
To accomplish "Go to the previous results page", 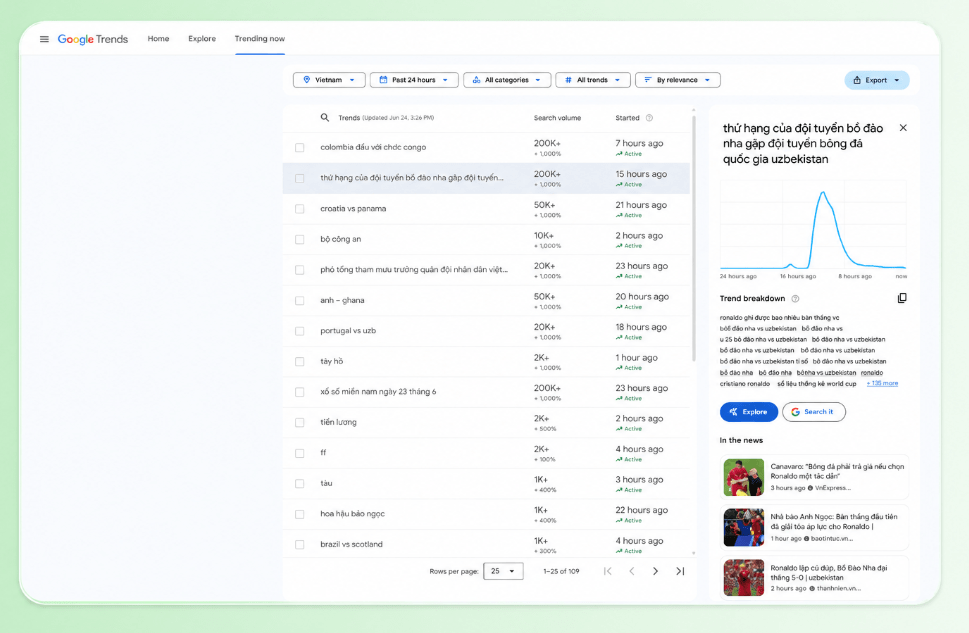I will pos(632,571).
